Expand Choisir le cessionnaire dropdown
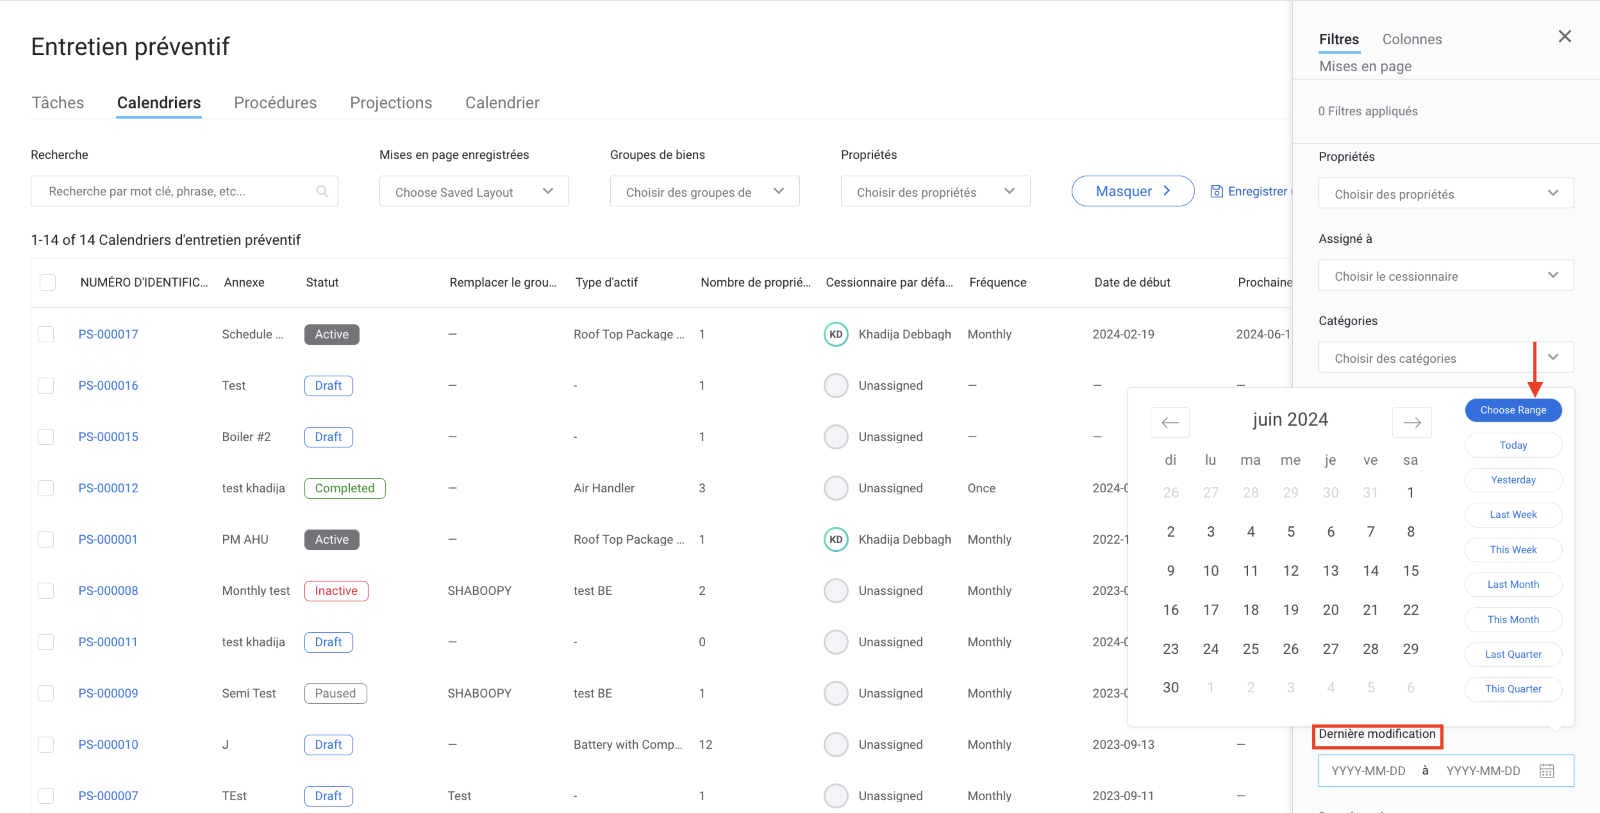1600x813 pixels. (1445, 276)
